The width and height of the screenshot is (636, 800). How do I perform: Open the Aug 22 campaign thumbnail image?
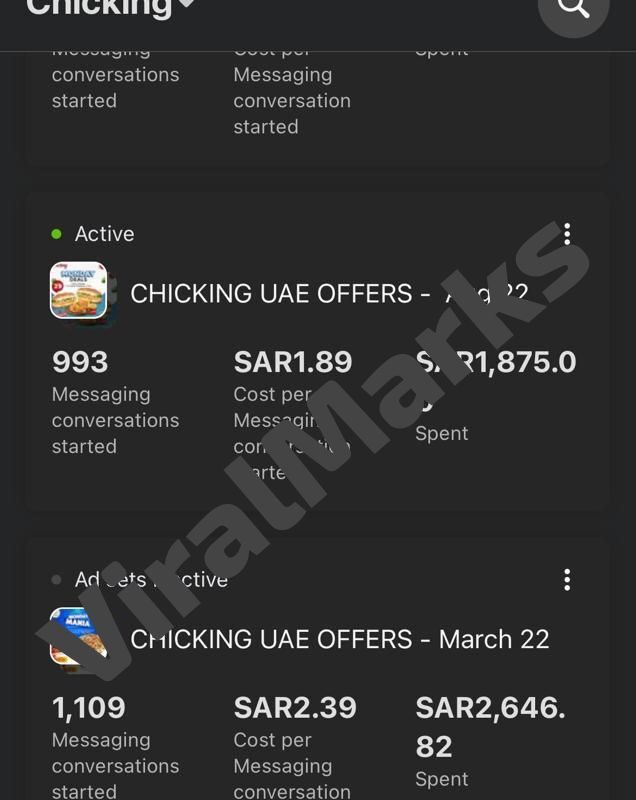(x=79, y=291)
